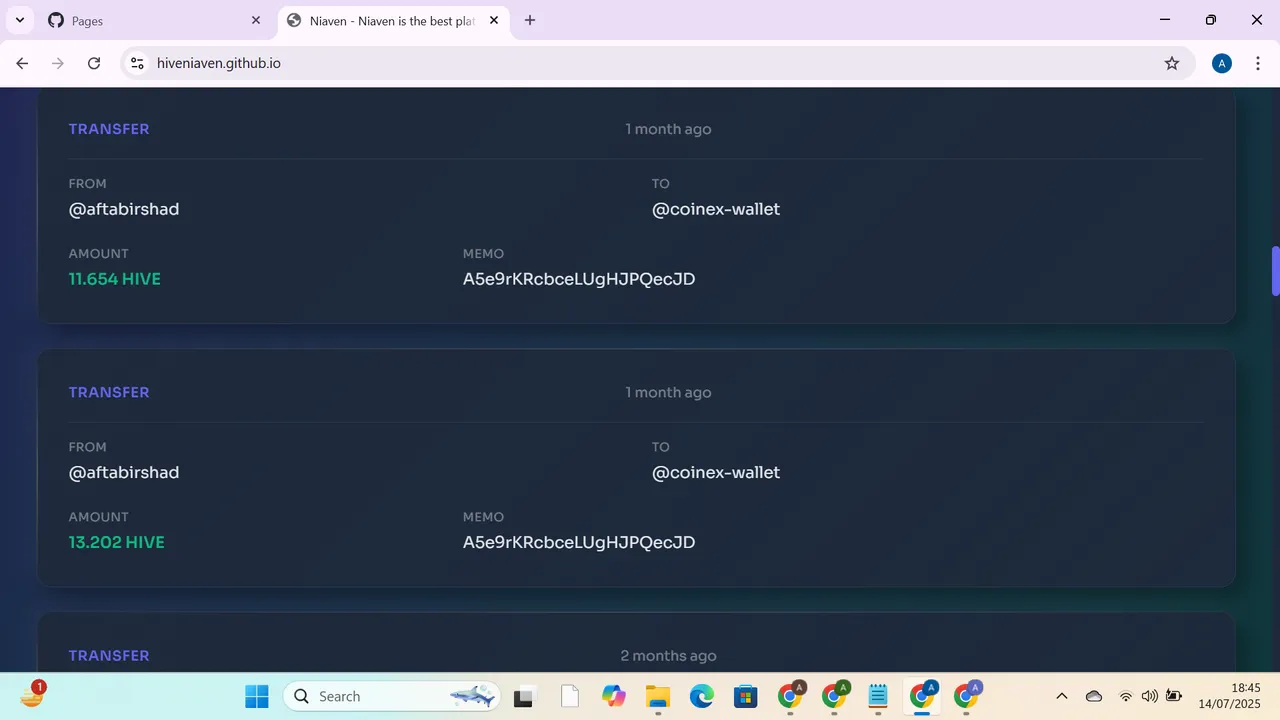Click the forward navigation arrow
Viewport: 1280px width, 720px height.
[58, 63]
